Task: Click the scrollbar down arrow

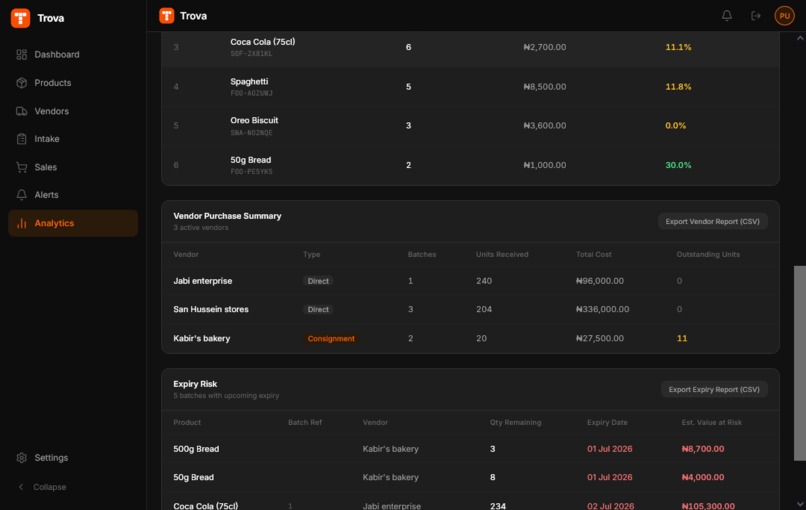Action: tap(800, 504)
